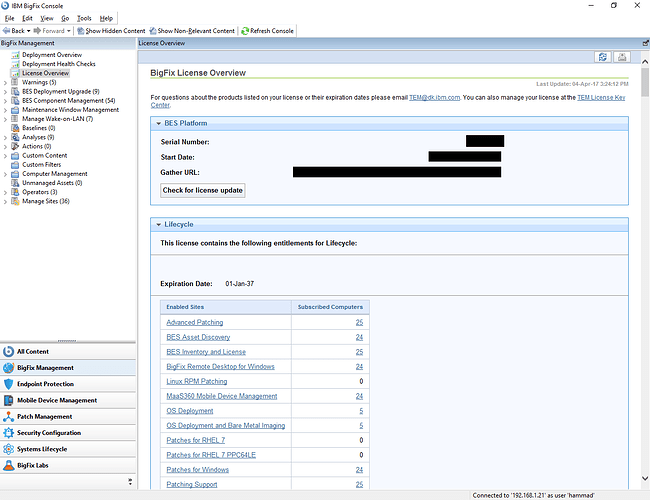Expand the Warnings (5) tree node
Image resolution: width=650 pixels, height=500 pixels.
[5, 83]
